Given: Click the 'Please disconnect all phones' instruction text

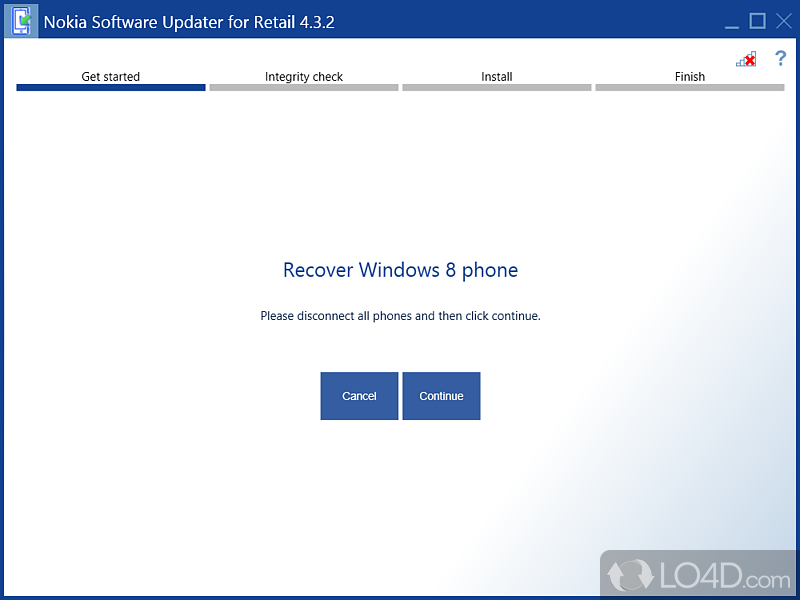Looking at the screenshot, I should (x=401, y=316).
